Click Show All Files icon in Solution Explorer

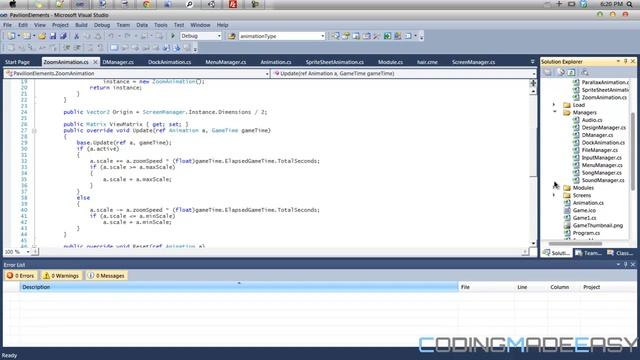(x=561, y=72)
